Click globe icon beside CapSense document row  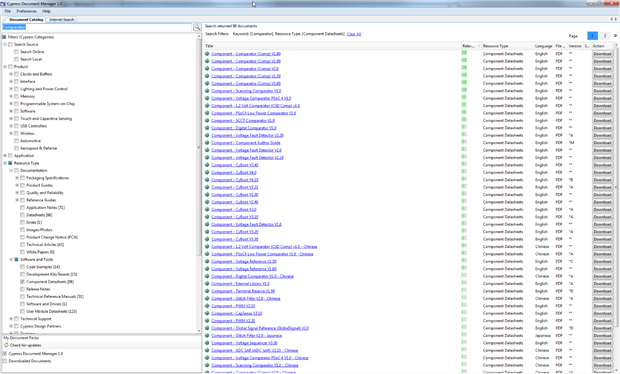(x=207, y=313)
